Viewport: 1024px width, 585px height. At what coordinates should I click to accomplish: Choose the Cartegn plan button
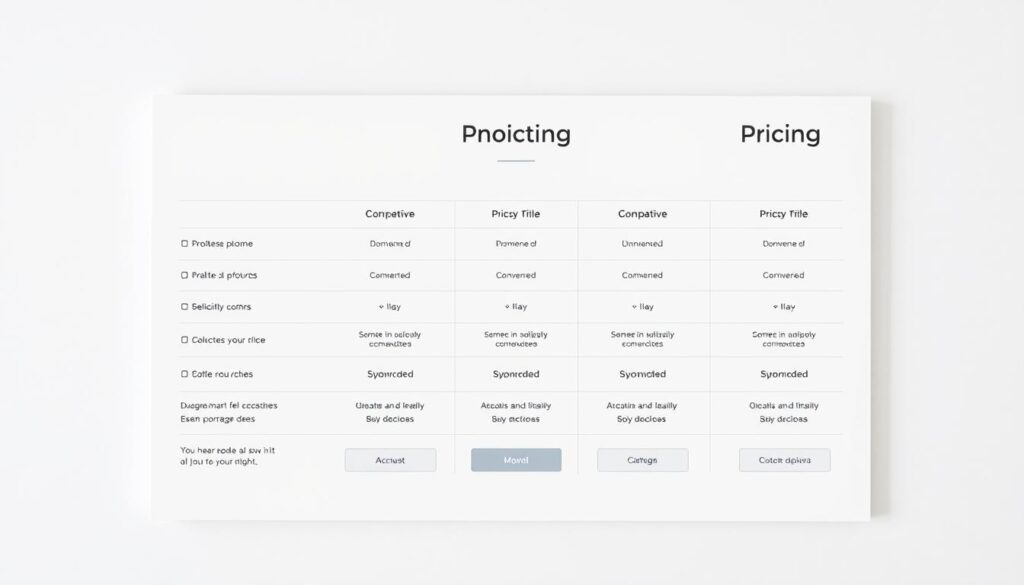(643, 460)
